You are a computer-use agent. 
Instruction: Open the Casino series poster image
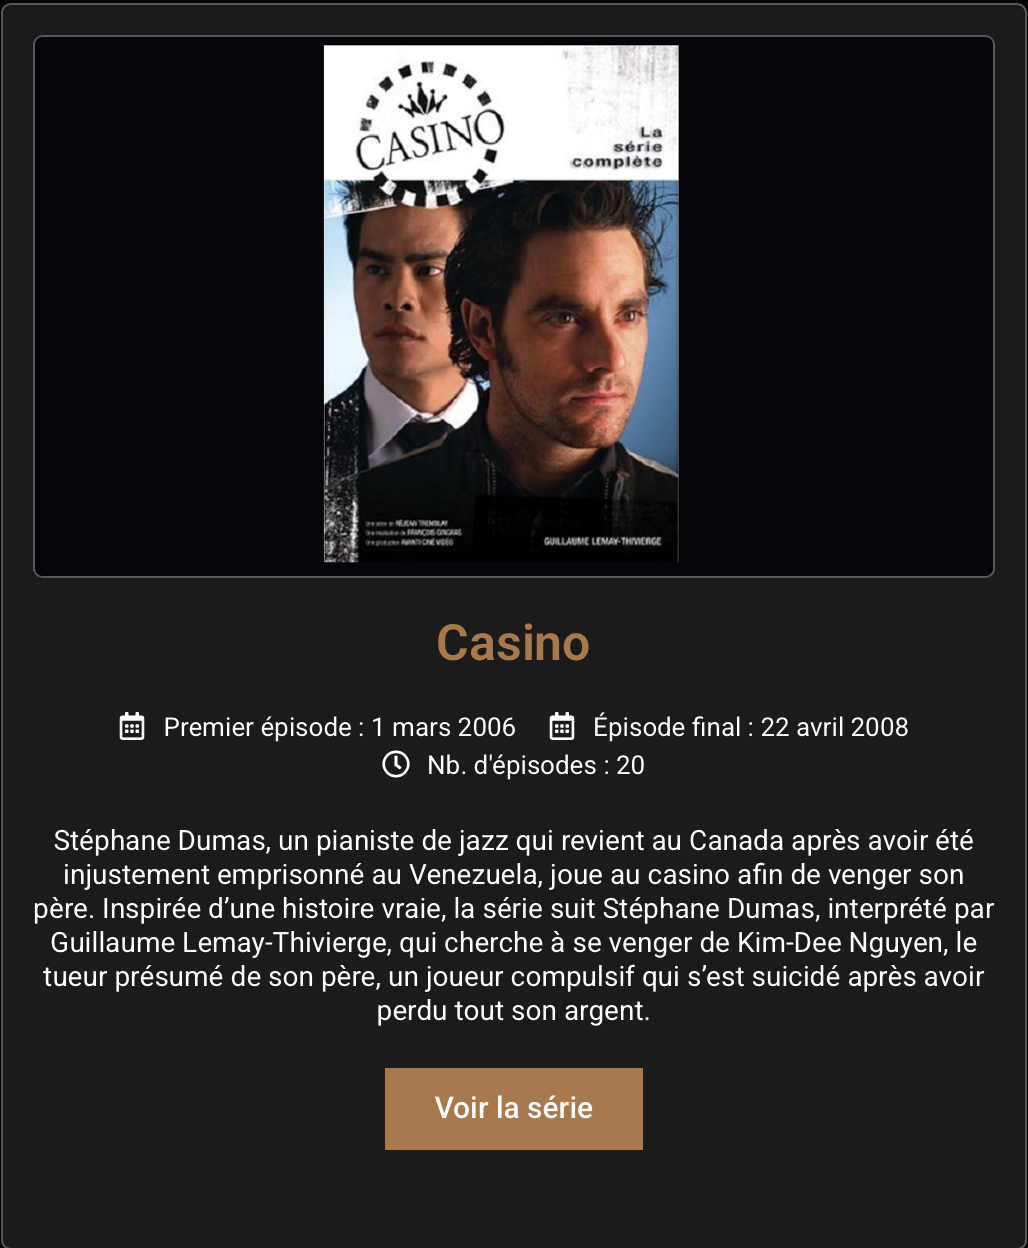501,304
